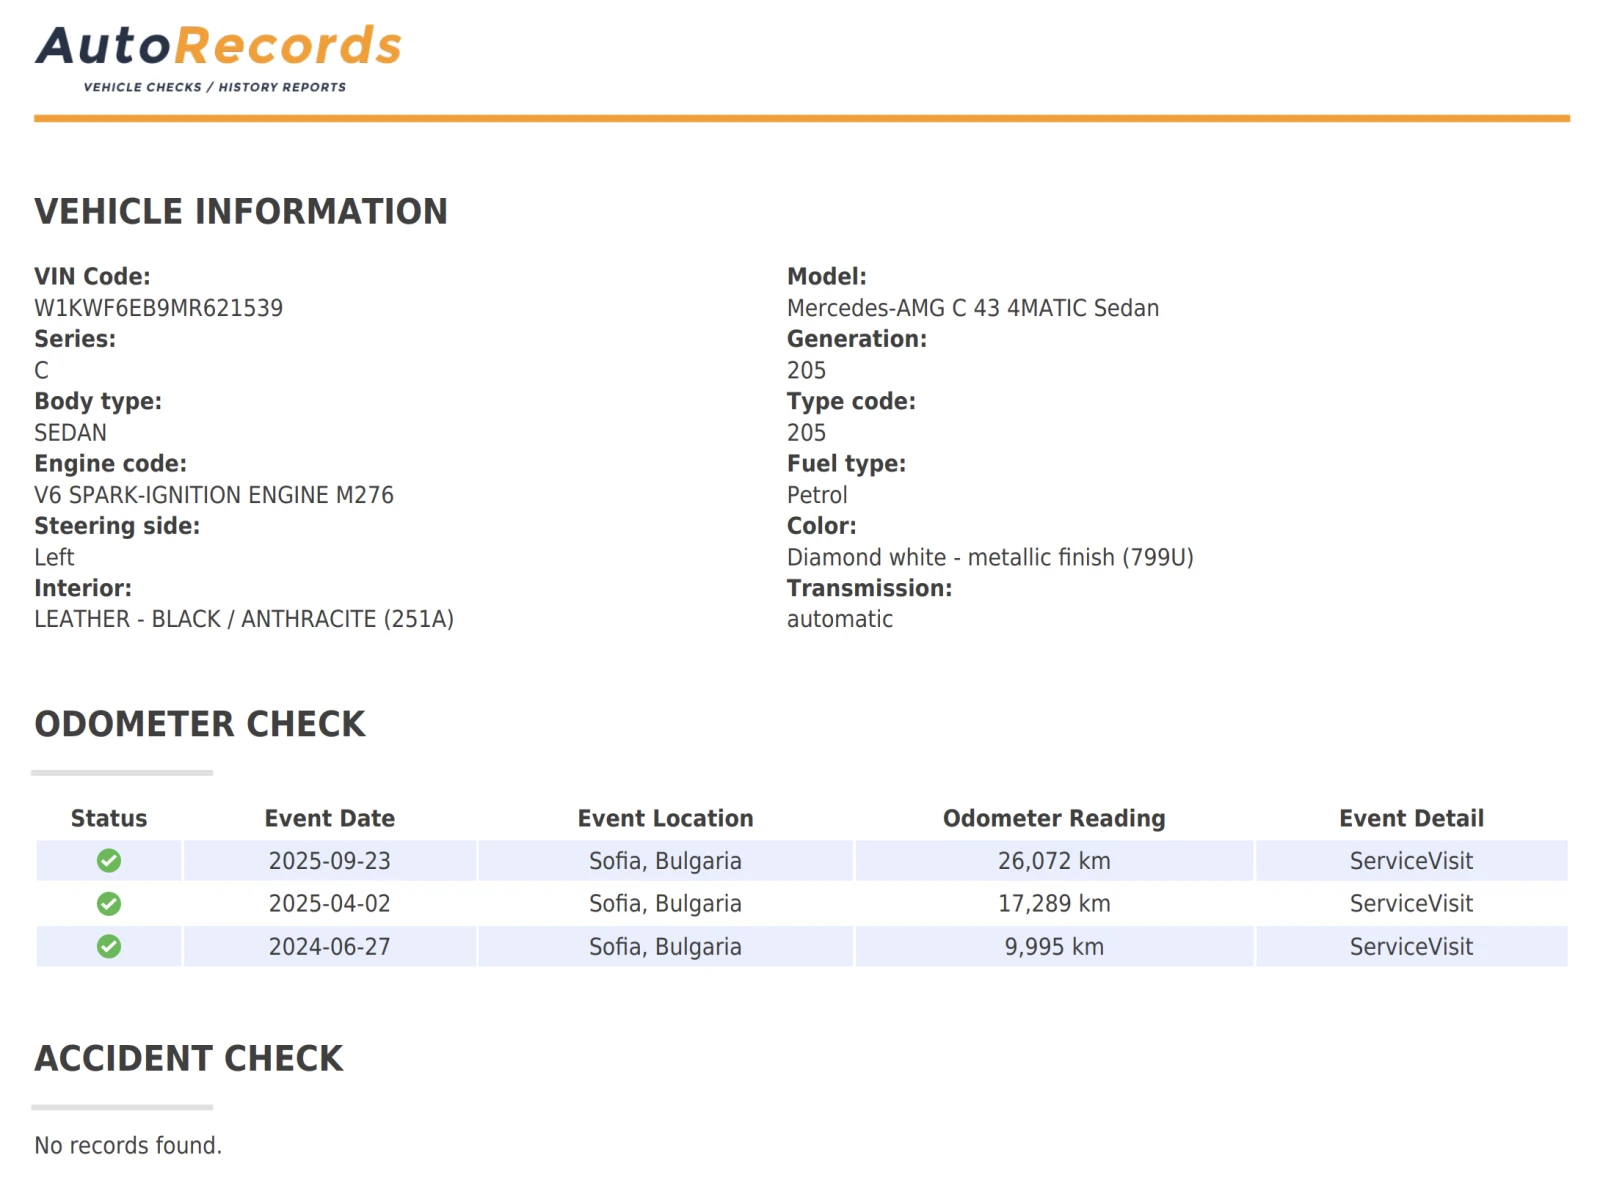The width and height of the screenshot is (1600, 1188).
Task: Click the VEHICLE CHECKS / HISTORY REPORTS tagline
Action: tap(215, 87)
